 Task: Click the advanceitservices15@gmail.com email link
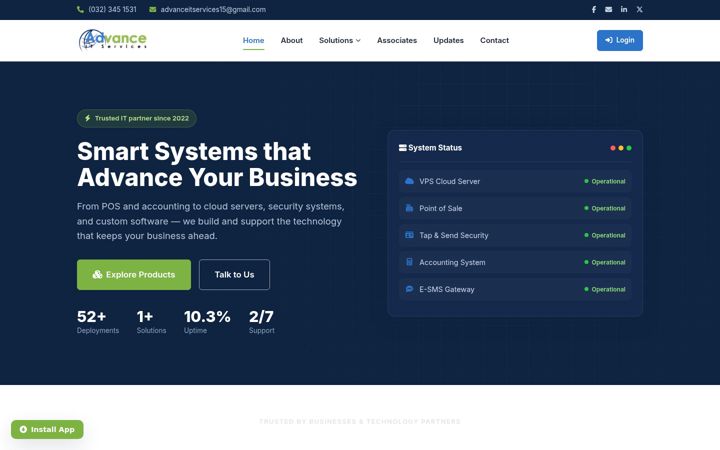pos(213,9)
